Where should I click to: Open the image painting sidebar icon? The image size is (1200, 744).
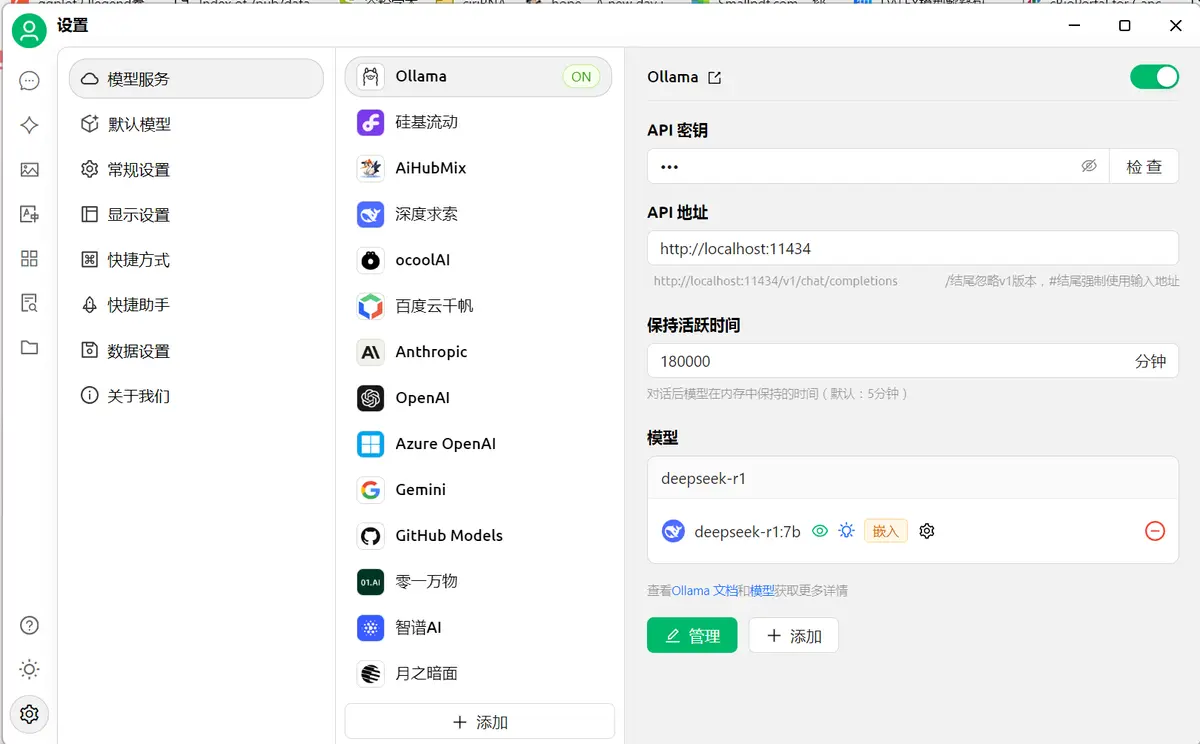29,170
